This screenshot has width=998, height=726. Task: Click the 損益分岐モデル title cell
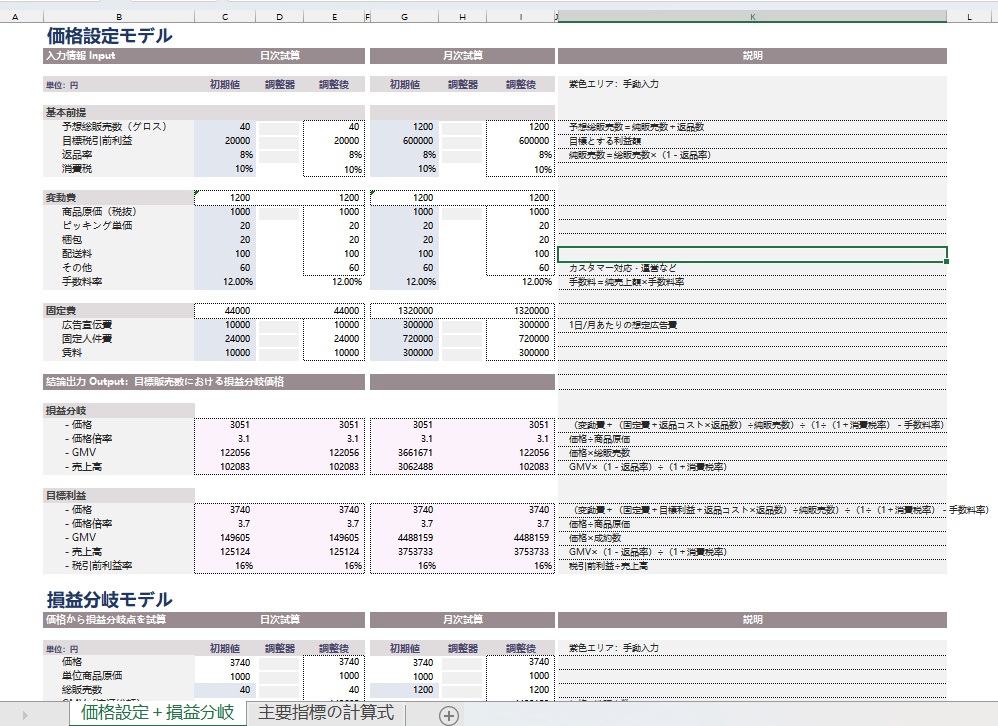(x=109, y=599)
